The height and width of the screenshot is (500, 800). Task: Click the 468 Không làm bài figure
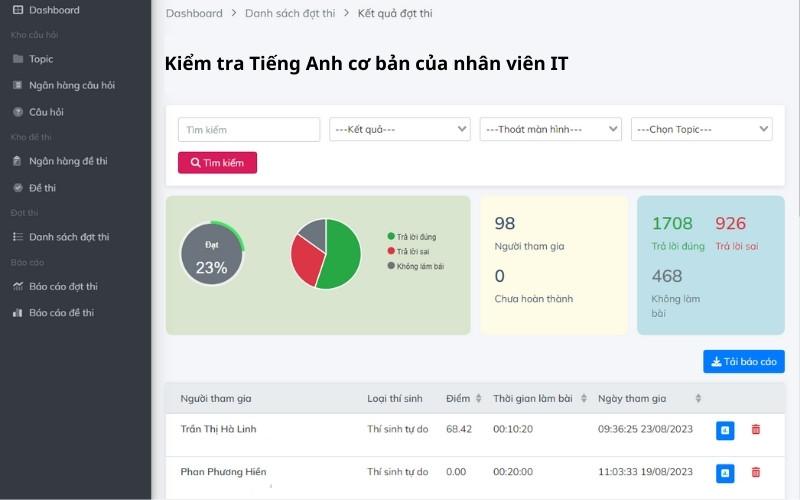tap(667, 276)
